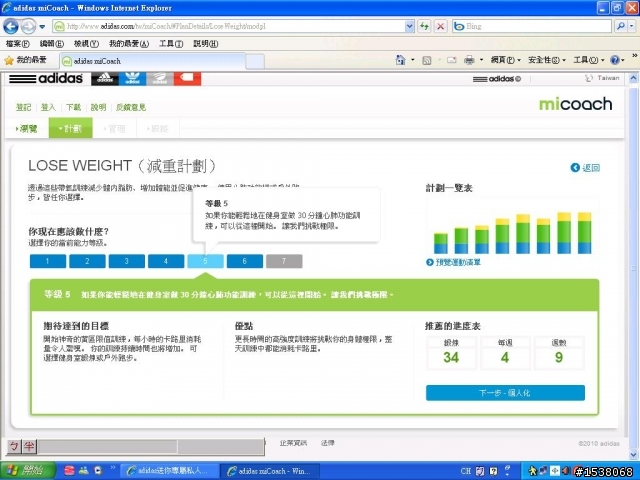Click the Help question mark icon

[615, 60]
